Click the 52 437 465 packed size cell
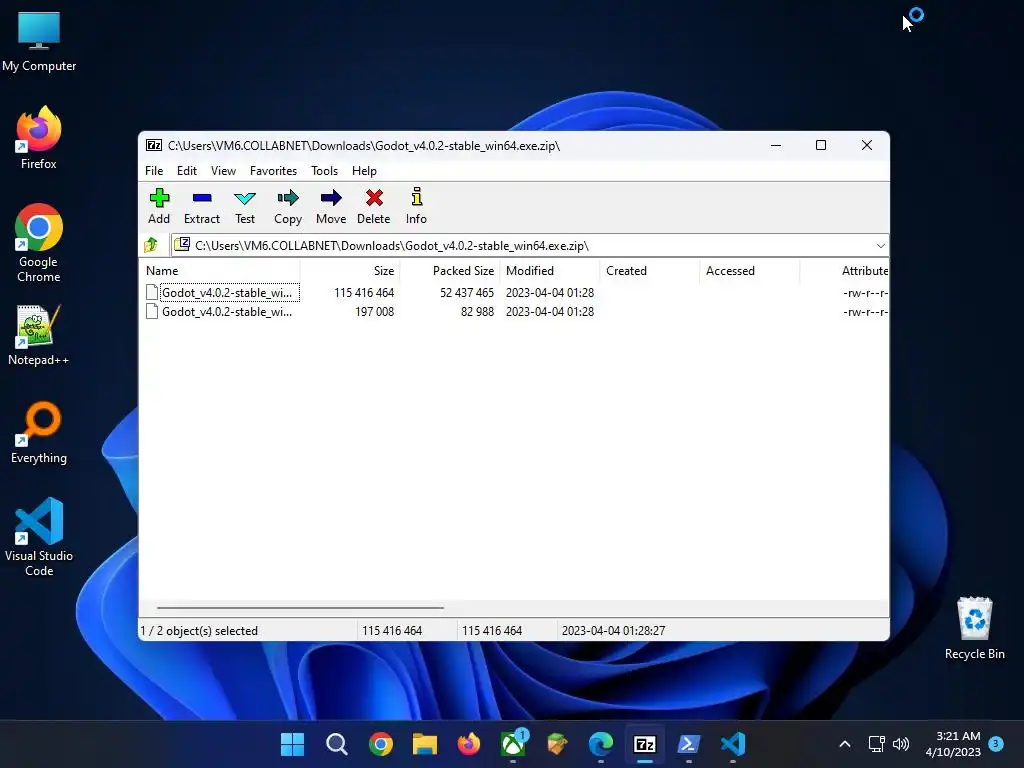Screen dimensions: 1024x768 pos(467,293)
